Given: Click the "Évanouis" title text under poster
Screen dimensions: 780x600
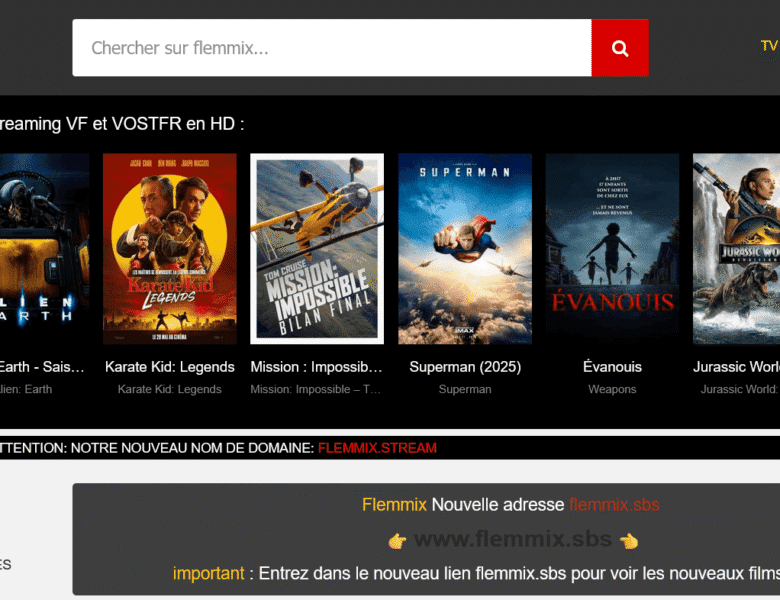Looking at the screenshot, I should 612,367.
